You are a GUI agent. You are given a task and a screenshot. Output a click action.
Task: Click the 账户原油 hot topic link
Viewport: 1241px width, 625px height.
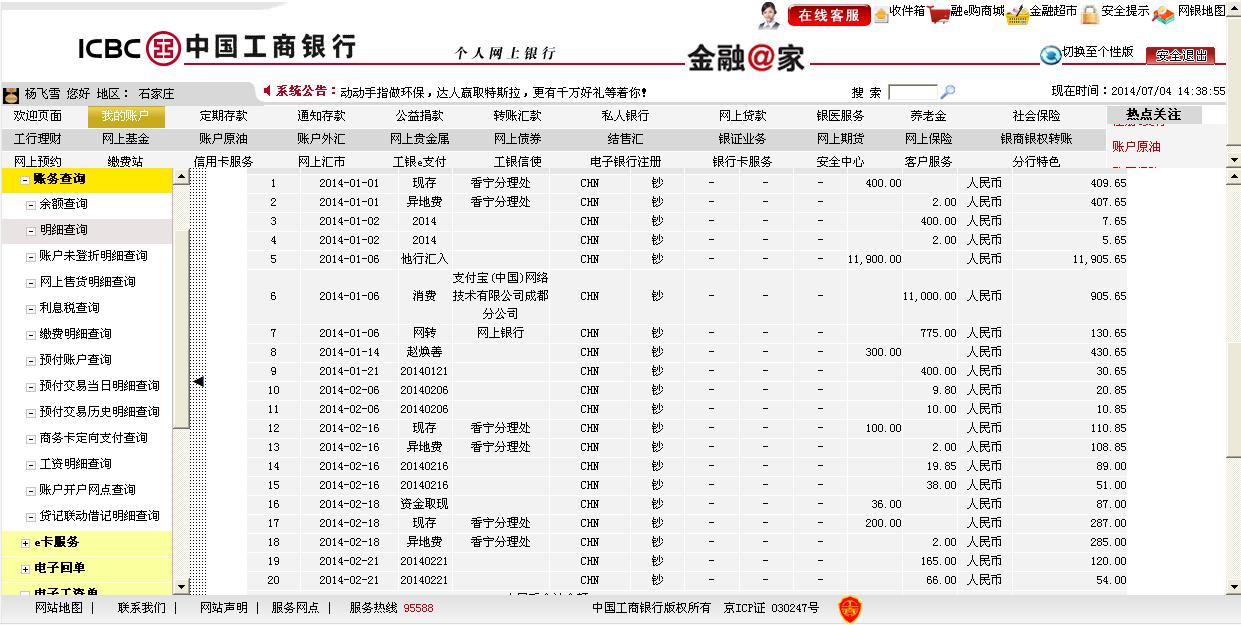(x=1136, y=147)
